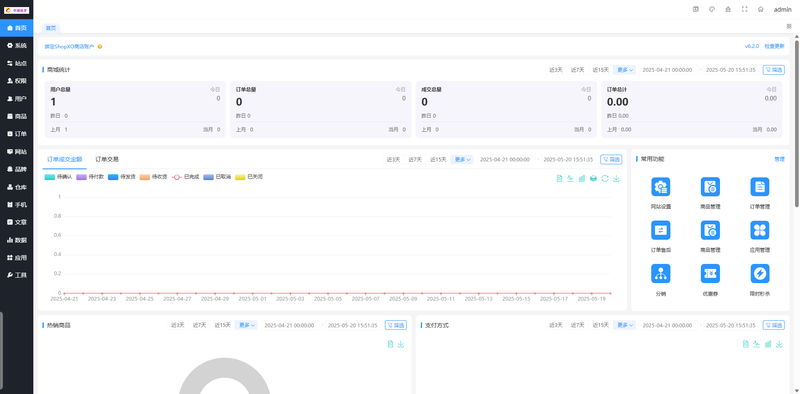Viewport: 800px width, 394px height.
Task: Open the 权限 sidebar menu
Action: [x=17, y=81]
